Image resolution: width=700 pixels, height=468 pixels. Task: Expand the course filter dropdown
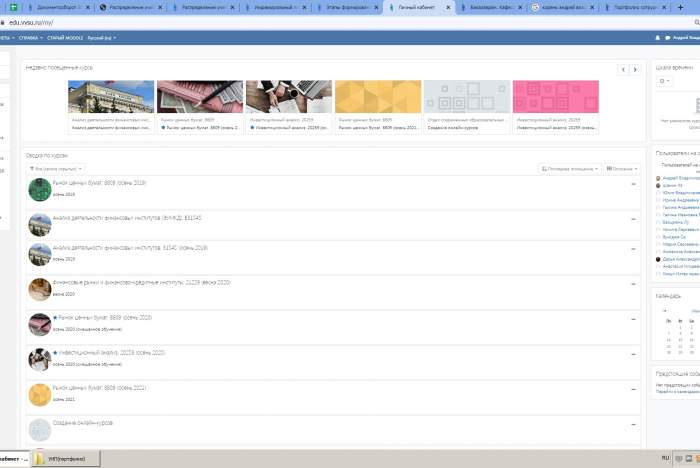pos(57,169)
